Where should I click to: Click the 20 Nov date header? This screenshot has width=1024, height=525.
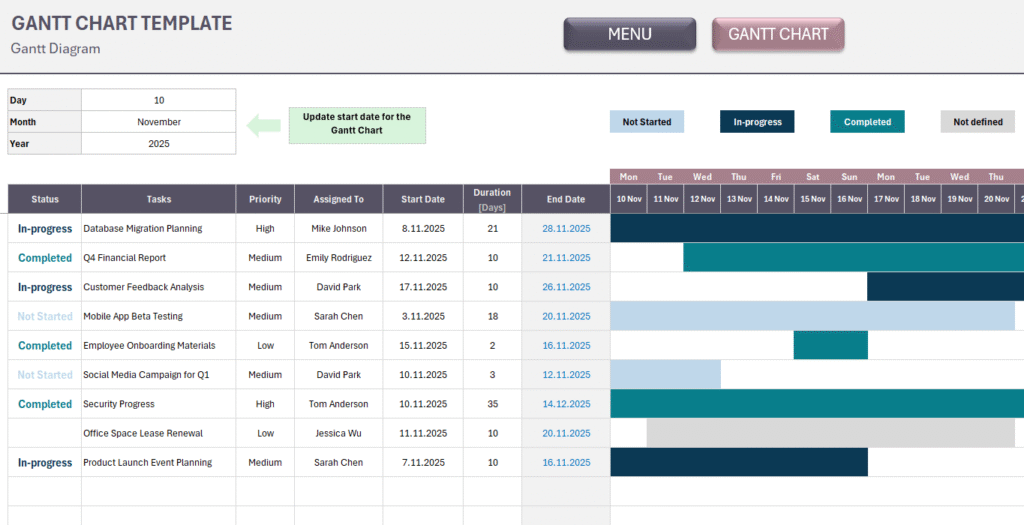click(997, 199)
